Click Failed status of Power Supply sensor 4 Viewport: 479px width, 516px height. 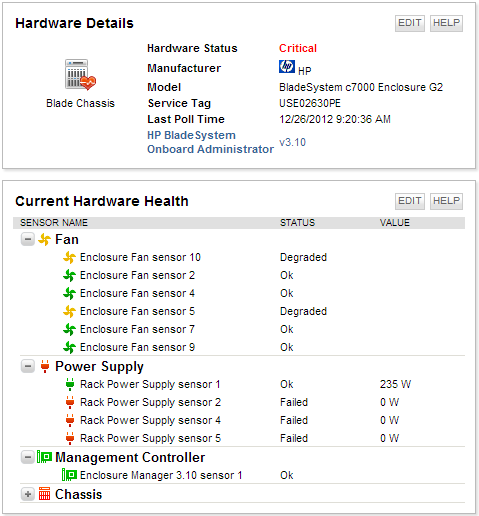pos(294,420)
